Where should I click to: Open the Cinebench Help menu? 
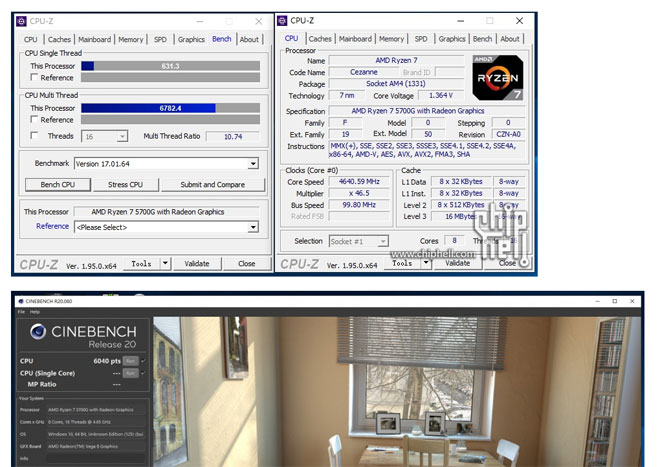tap(35, 312)
